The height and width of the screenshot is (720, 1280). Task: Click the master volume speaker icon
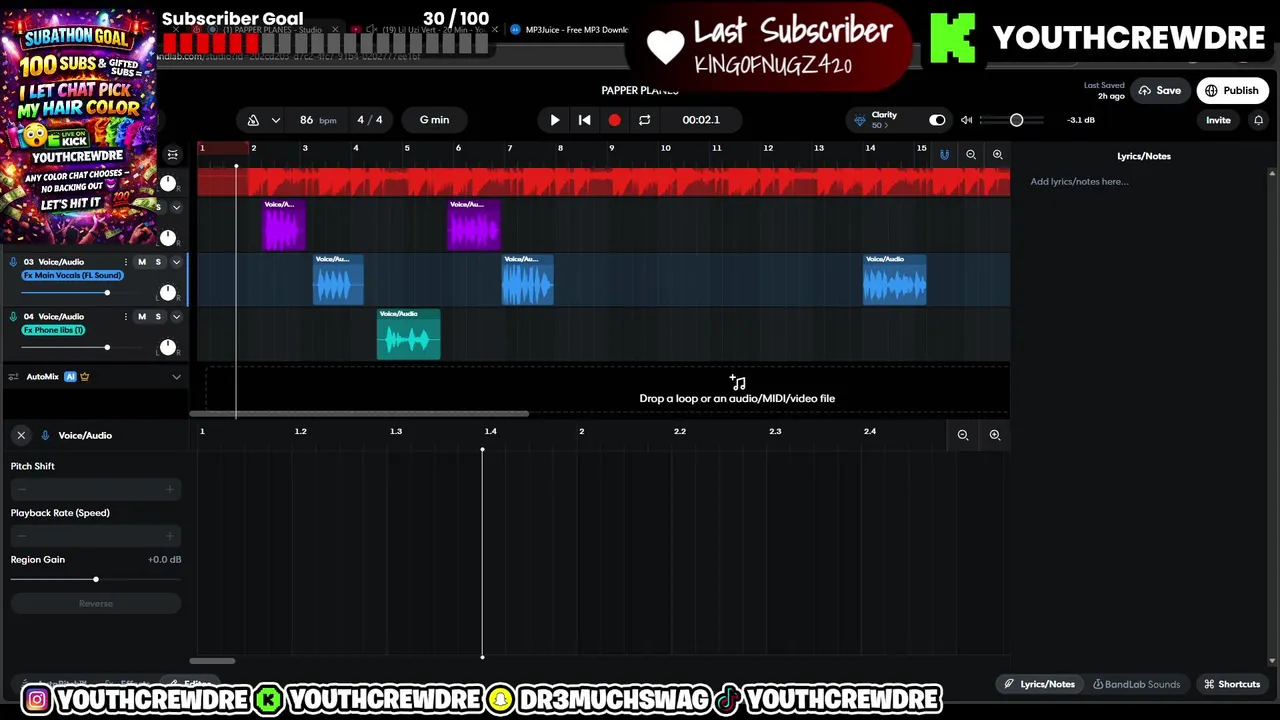click(x=966, y=120)
